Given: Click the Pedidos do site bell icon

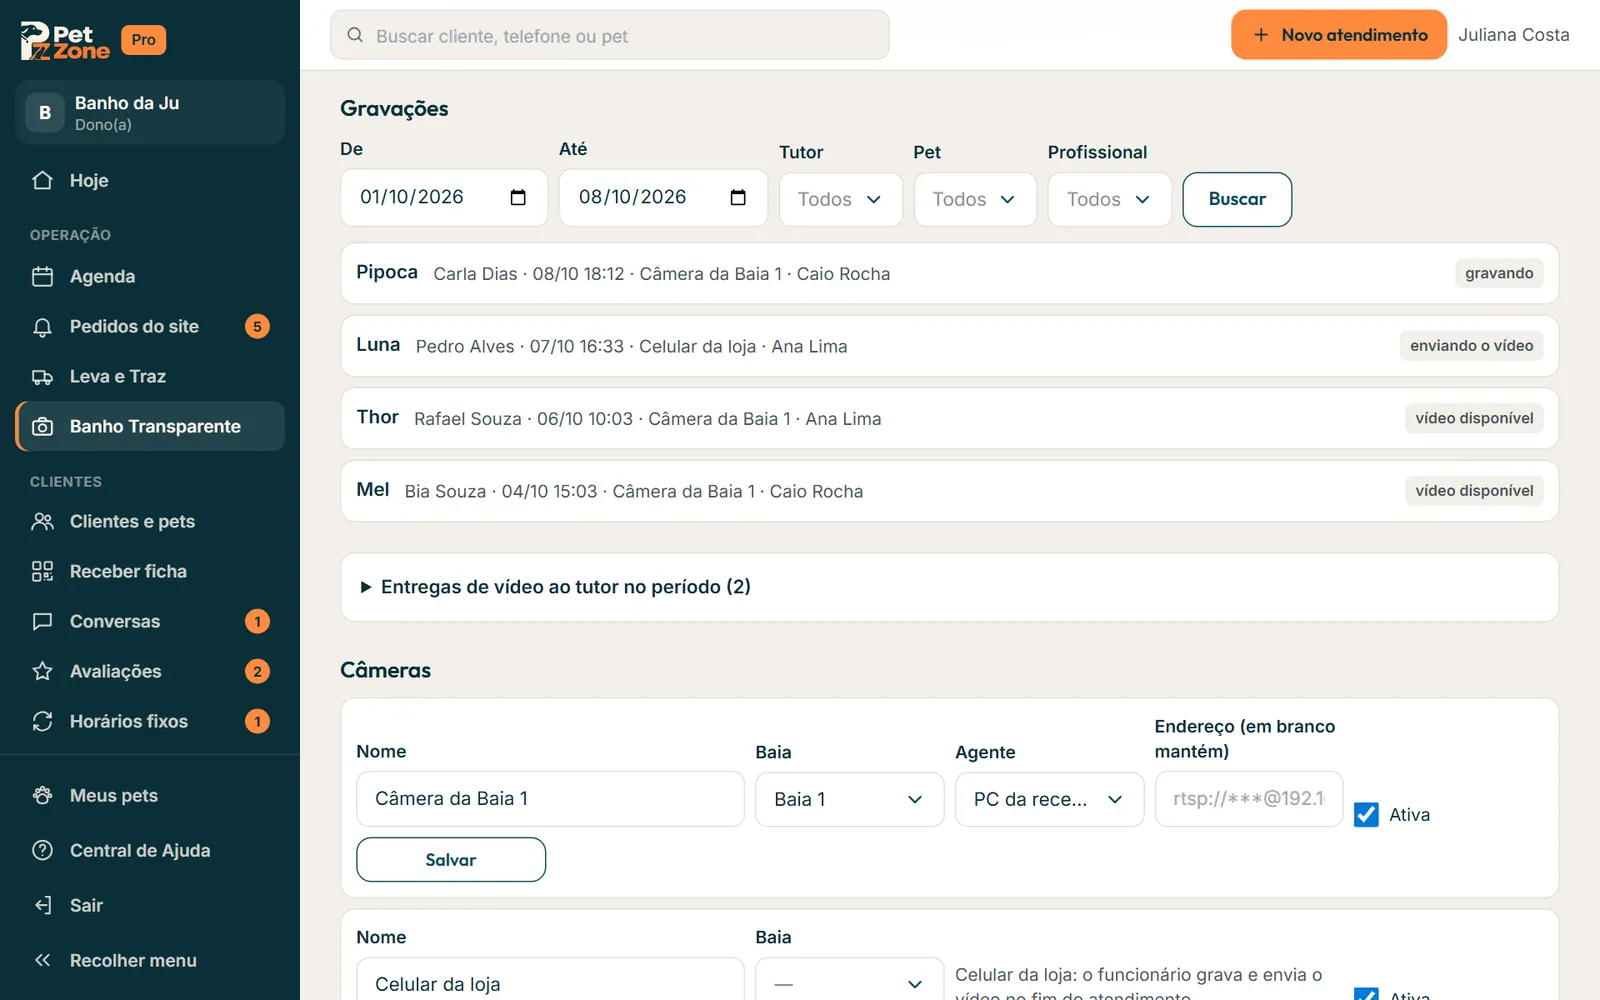Looking at the screenshot, I should (x=42, y=326).
